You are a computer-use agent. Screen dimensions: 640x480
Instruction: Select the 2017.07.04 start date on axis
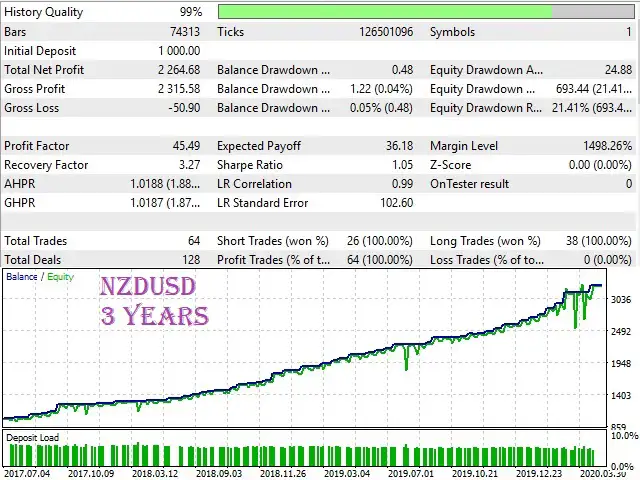click(x=28, y=472)
